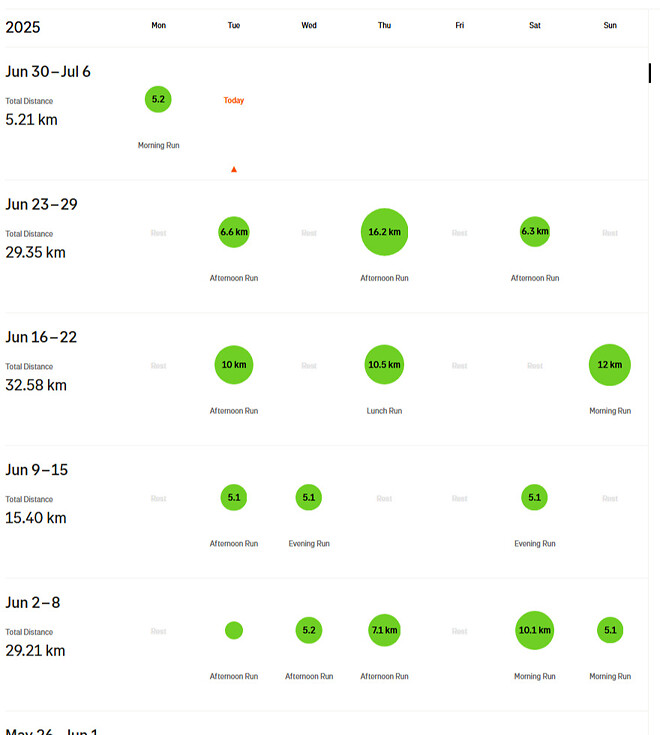Click the 6.6 km Tuesday bubble
Viewport: 660px width, 735px height.
[234, 232]
